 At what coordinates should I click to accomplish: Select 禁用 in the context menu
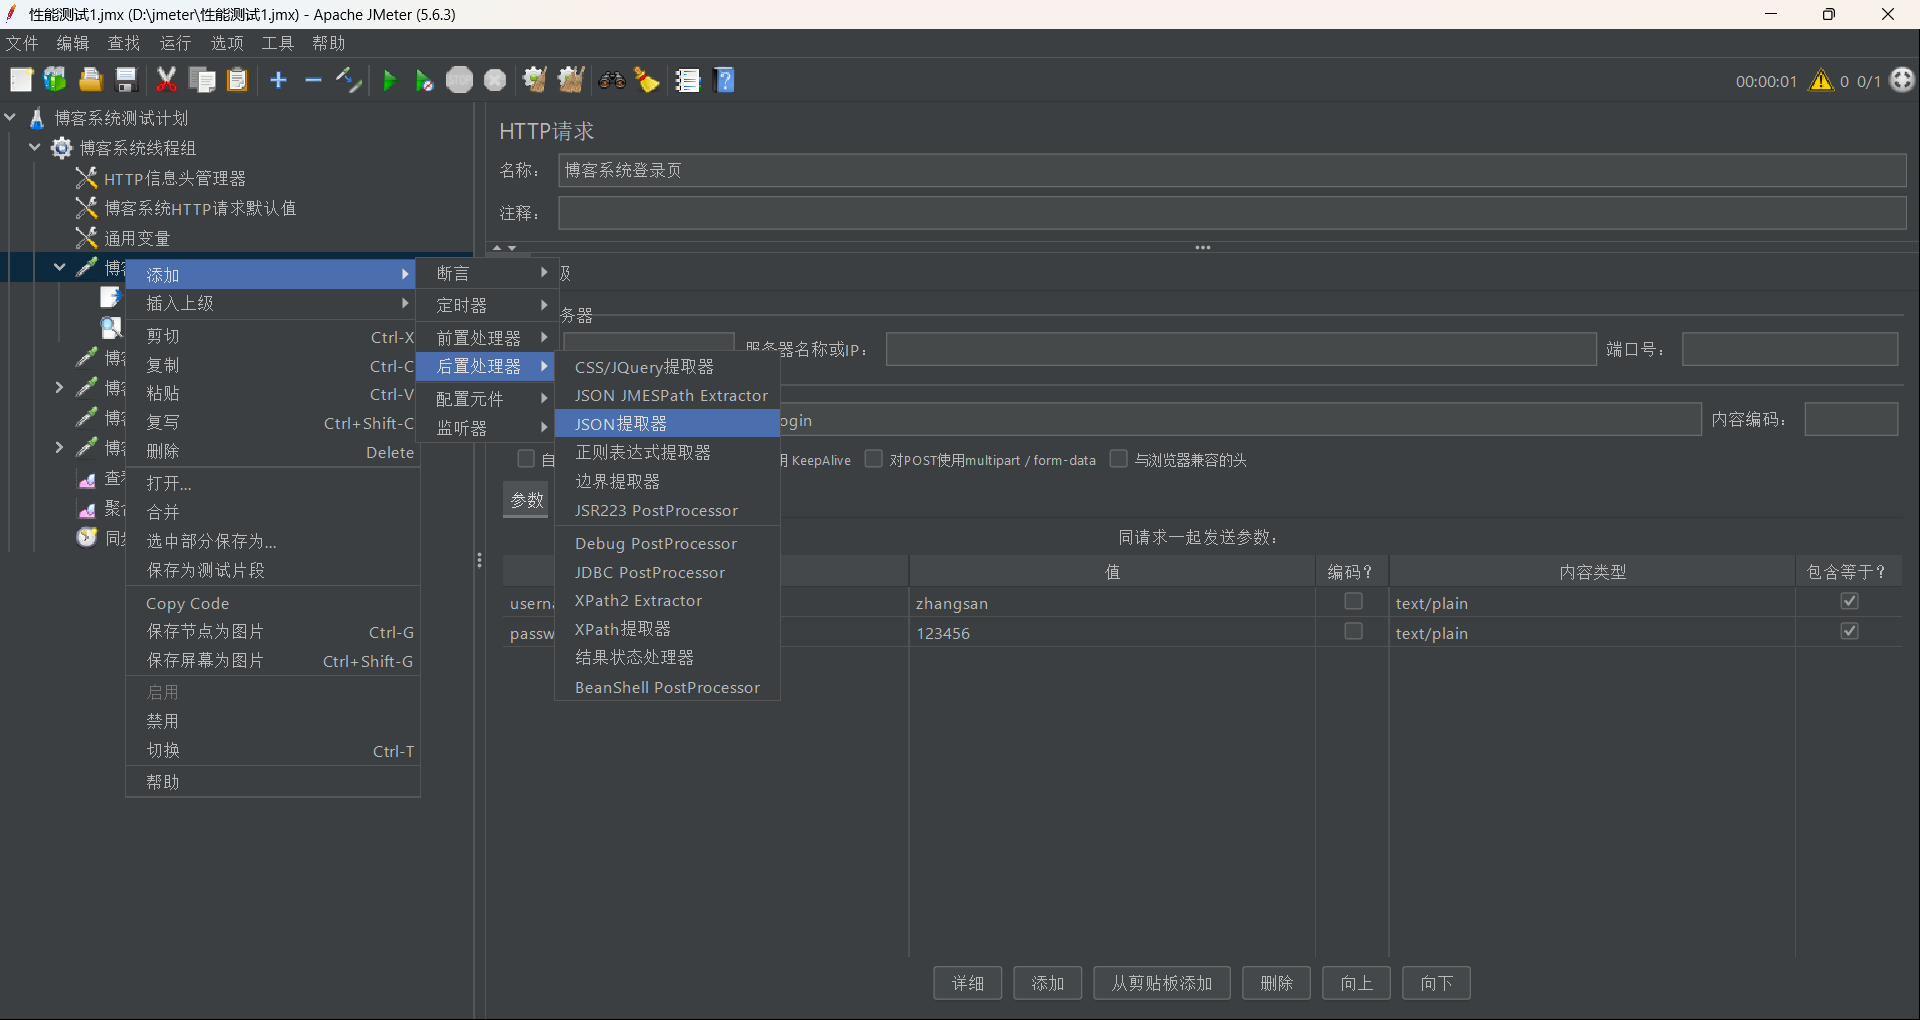(272, 721)
